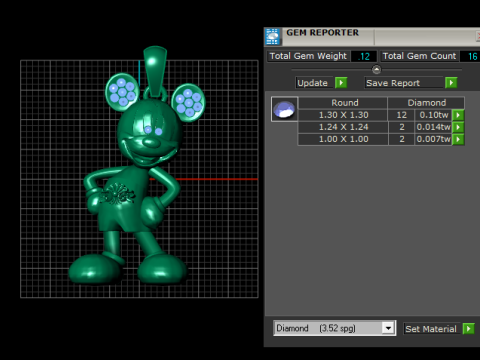Image resolution: width=480 pixels, height=360 pixels.
Task: Click green arrow on 0.007tw row
Action: point(458,139)
